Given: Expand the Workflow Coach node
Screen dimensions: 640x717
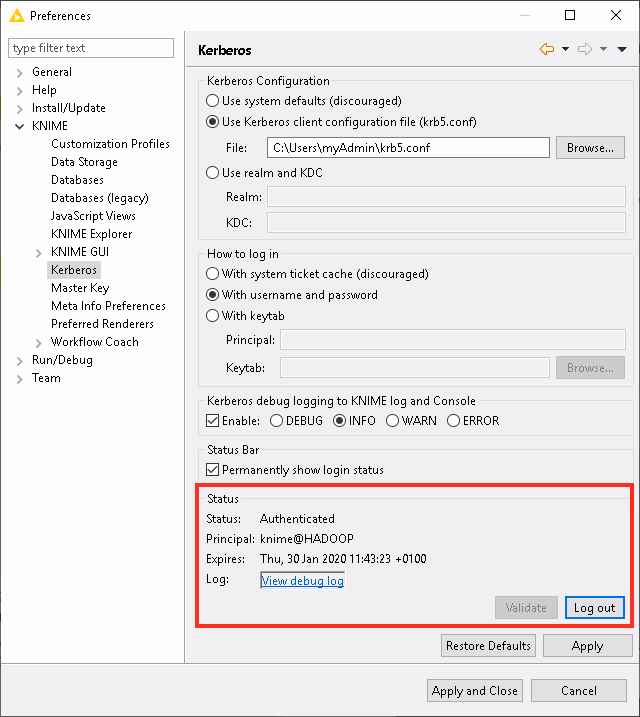Looking at the screenshot, I should tap(39, 342).
